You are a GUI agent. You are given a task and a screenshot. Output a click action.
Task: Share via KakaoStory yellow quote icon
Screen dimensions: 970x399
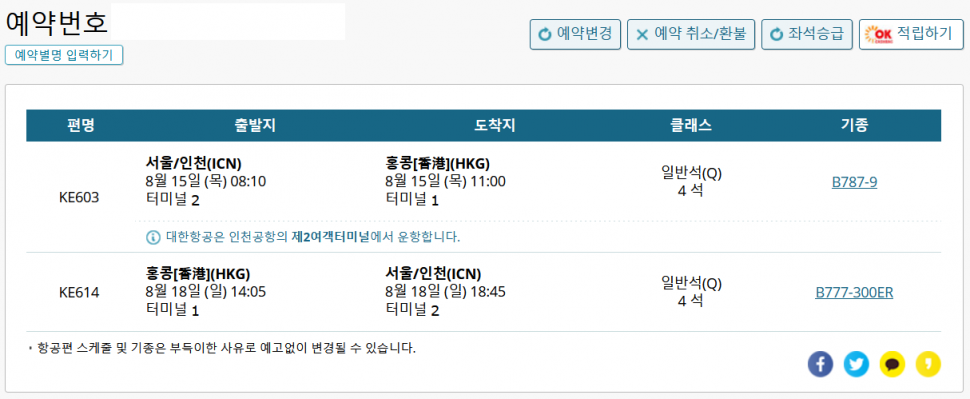point(928,364)
